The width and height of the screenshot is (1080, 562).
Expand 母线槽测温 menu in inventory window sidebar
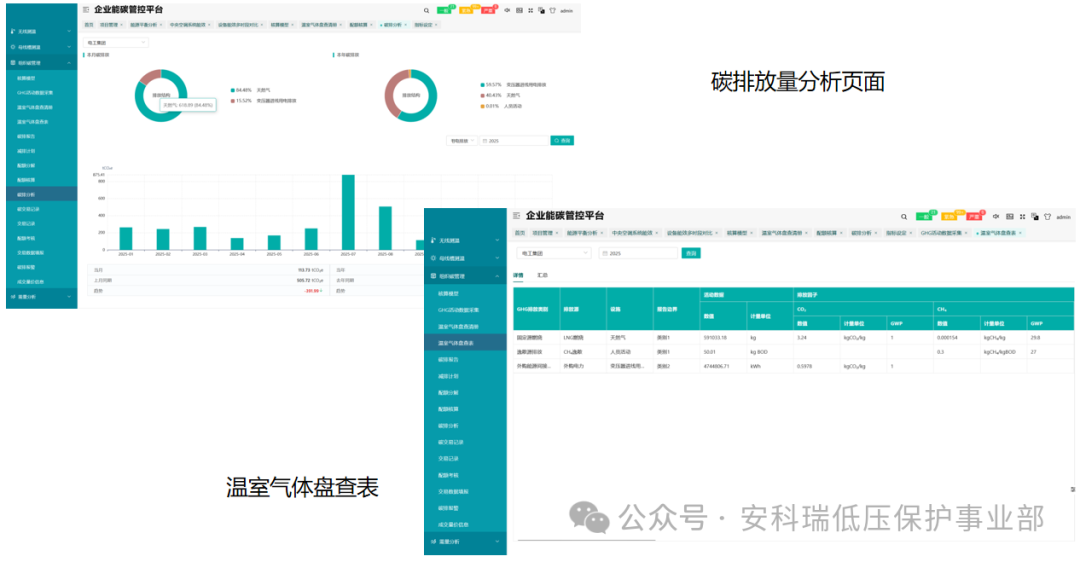[465, 258]
